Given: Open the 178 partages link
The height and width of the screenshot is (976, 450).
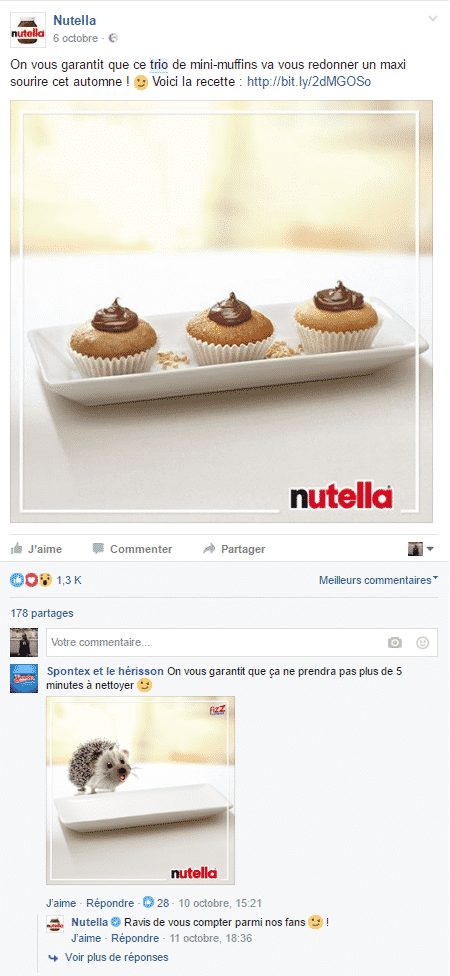Looking at the screenshot, I should coord(42,613).
